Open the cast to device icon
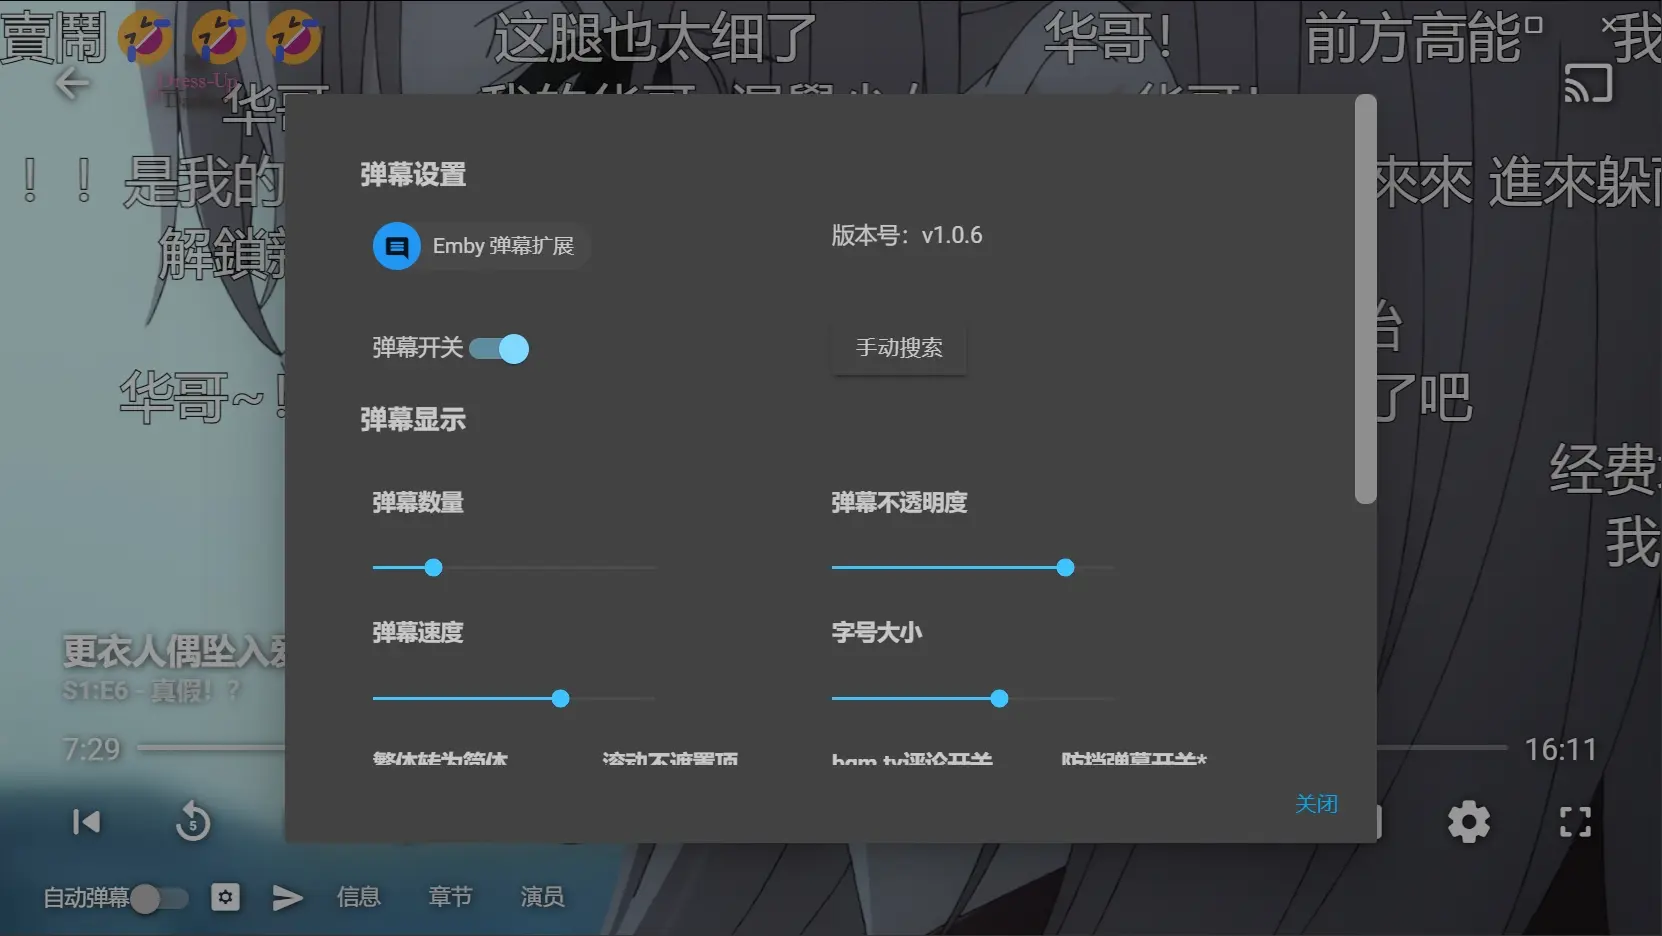1662x936 pixels. coord(1588,84)
